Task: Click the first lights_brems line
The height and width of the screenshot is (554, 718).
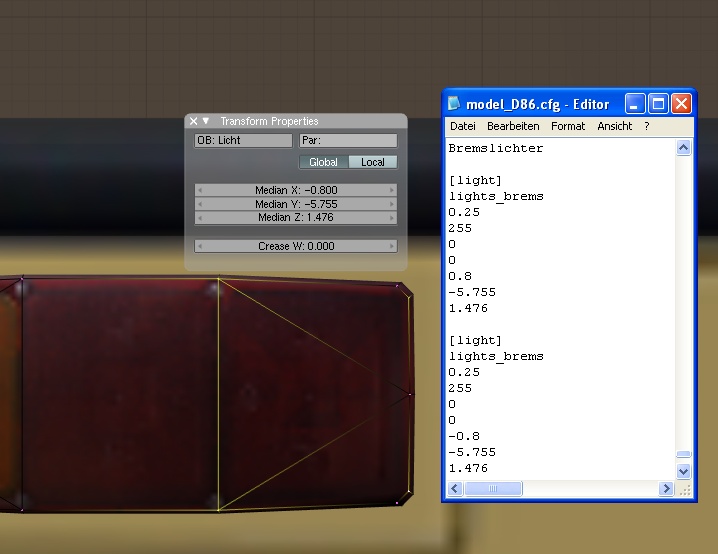Action: [x=496, y=196]
